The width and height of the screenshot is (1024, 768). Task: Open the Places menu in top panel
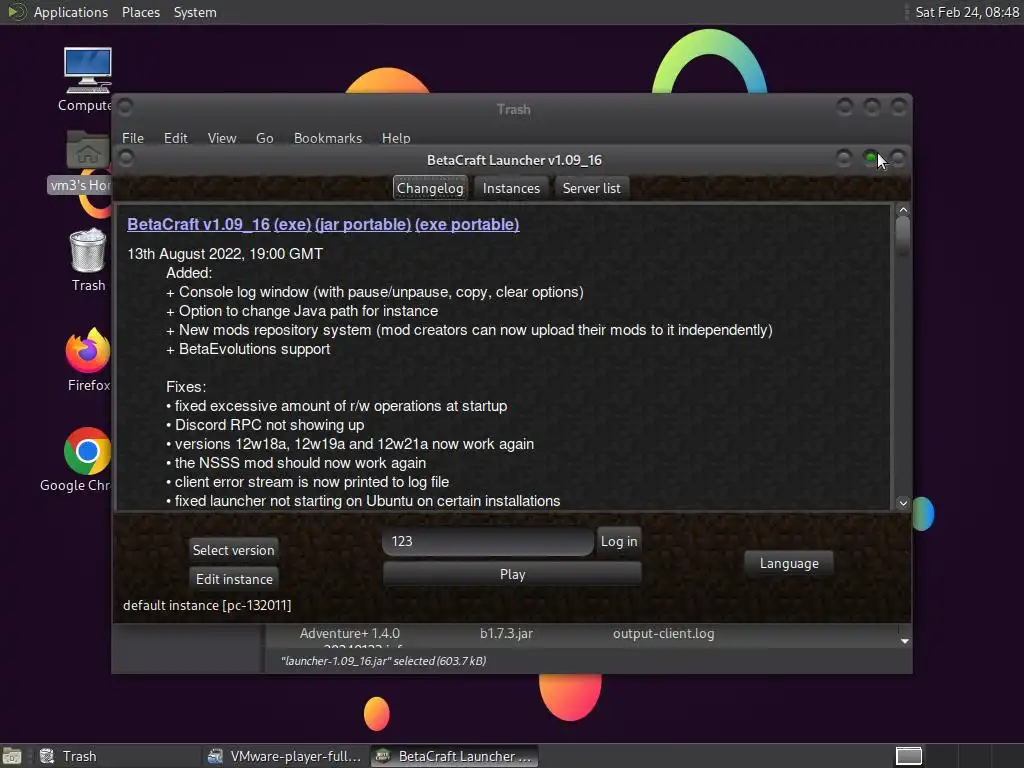tap(141, 12)
